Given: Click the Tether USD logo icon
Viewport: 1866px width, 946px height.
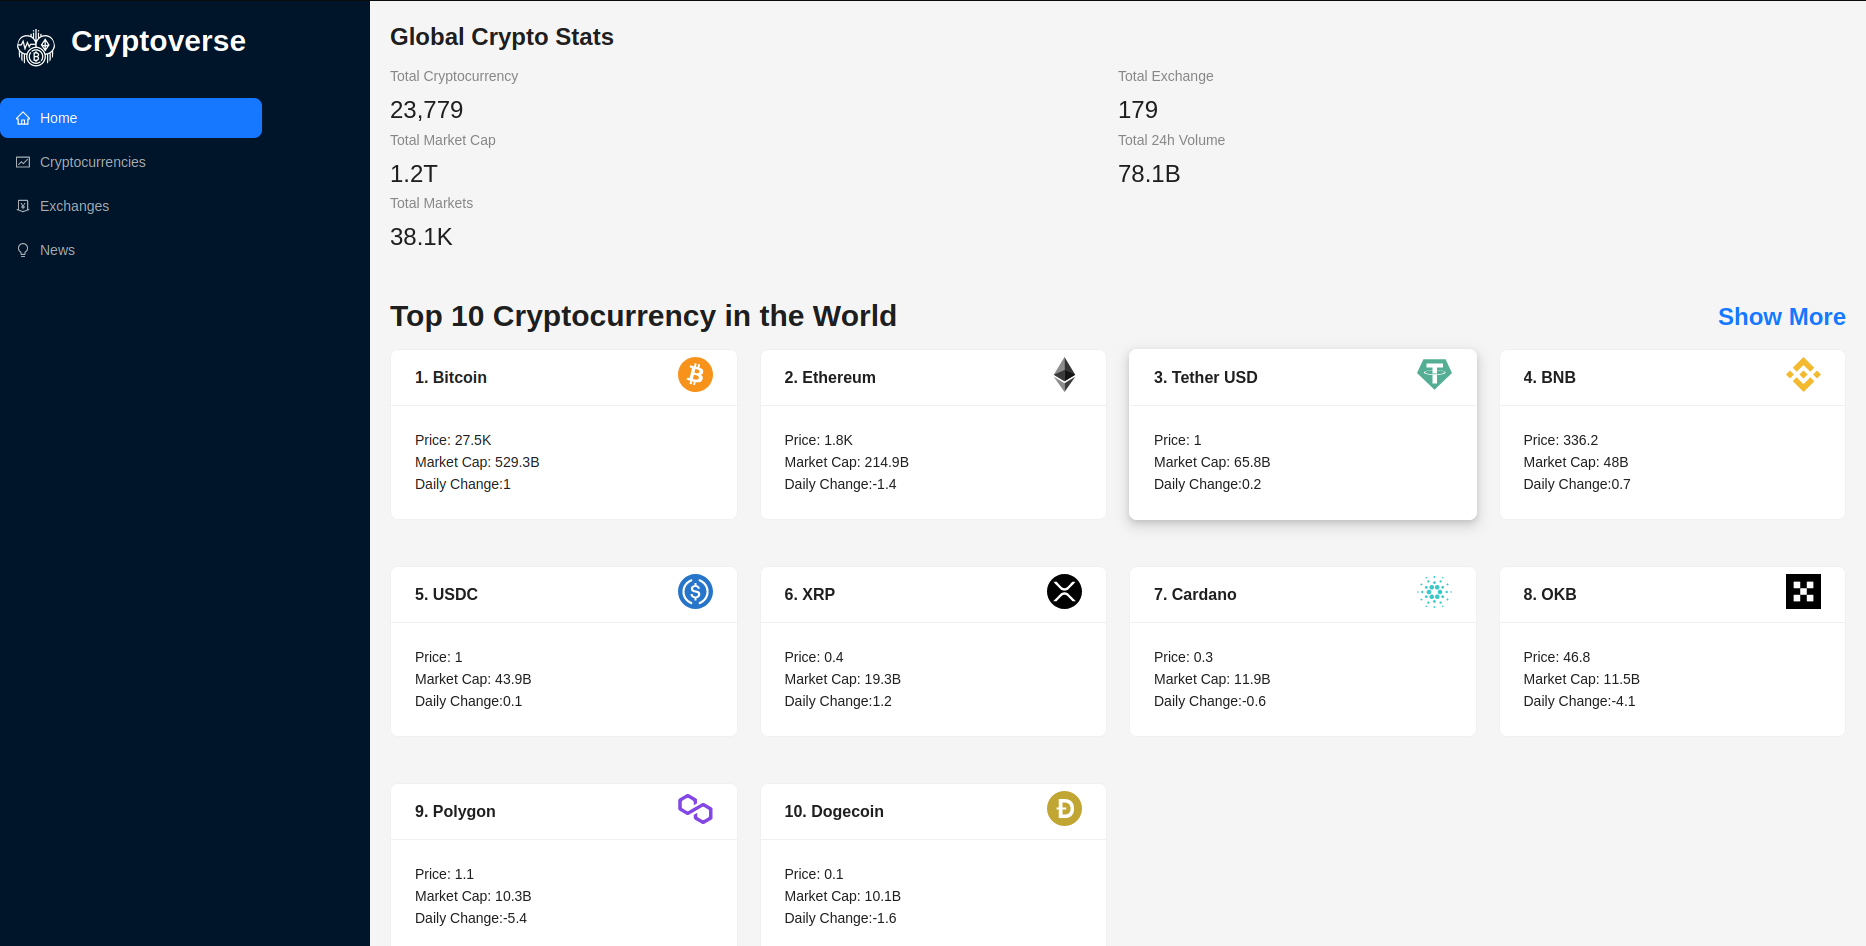Looking at the screenshot, I should [1434, 375].
